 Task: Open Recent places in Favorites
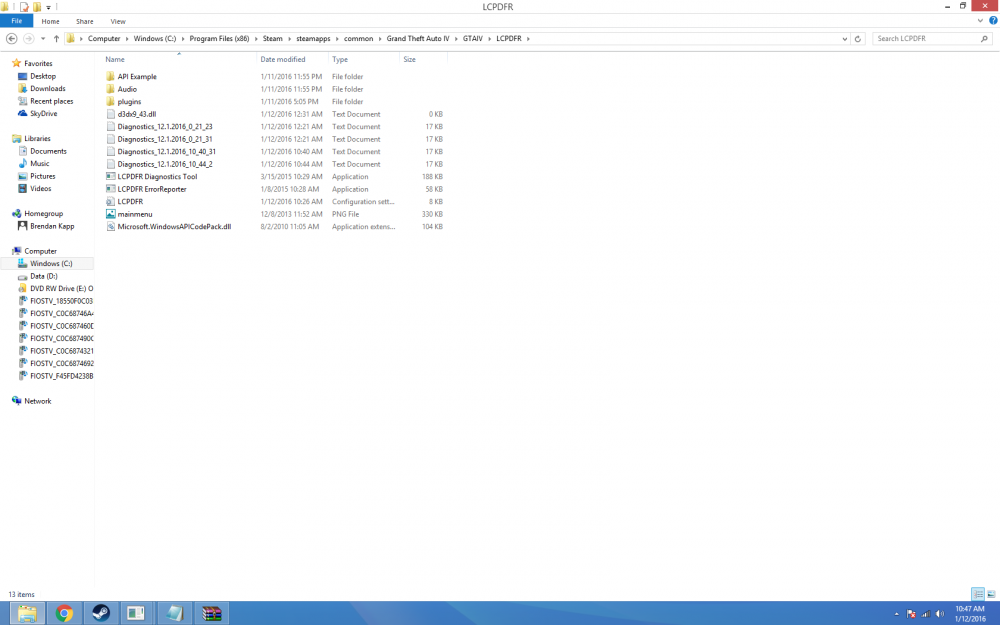coord(52,101)
